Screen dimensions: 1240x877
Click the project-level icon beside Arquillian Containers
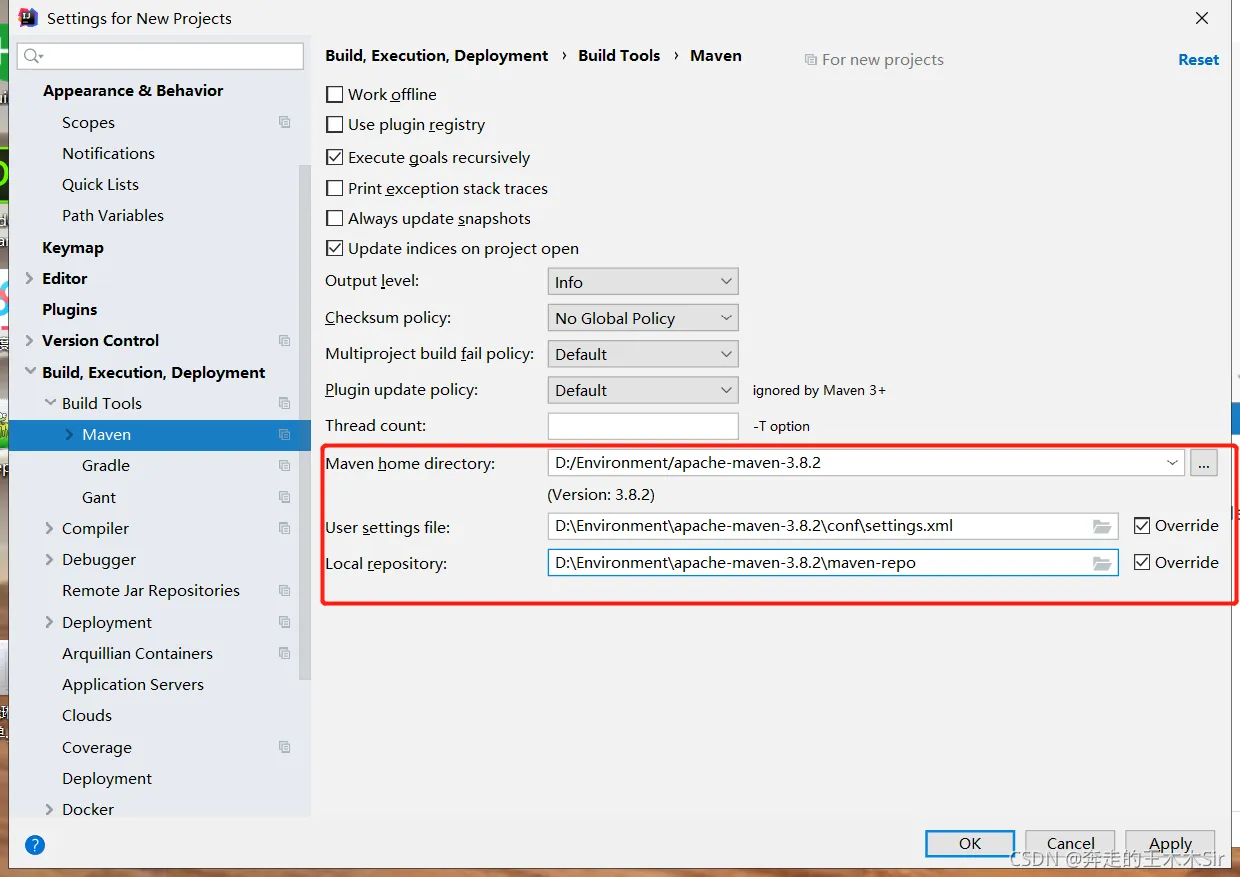(x=285, y=653)
